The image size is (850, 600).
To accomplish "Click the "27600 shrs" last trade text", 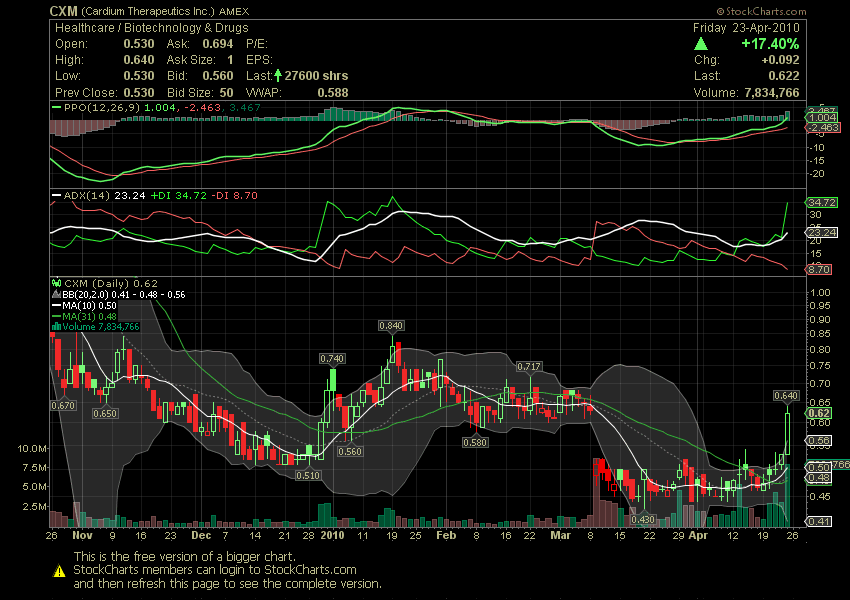I will 316,76.
